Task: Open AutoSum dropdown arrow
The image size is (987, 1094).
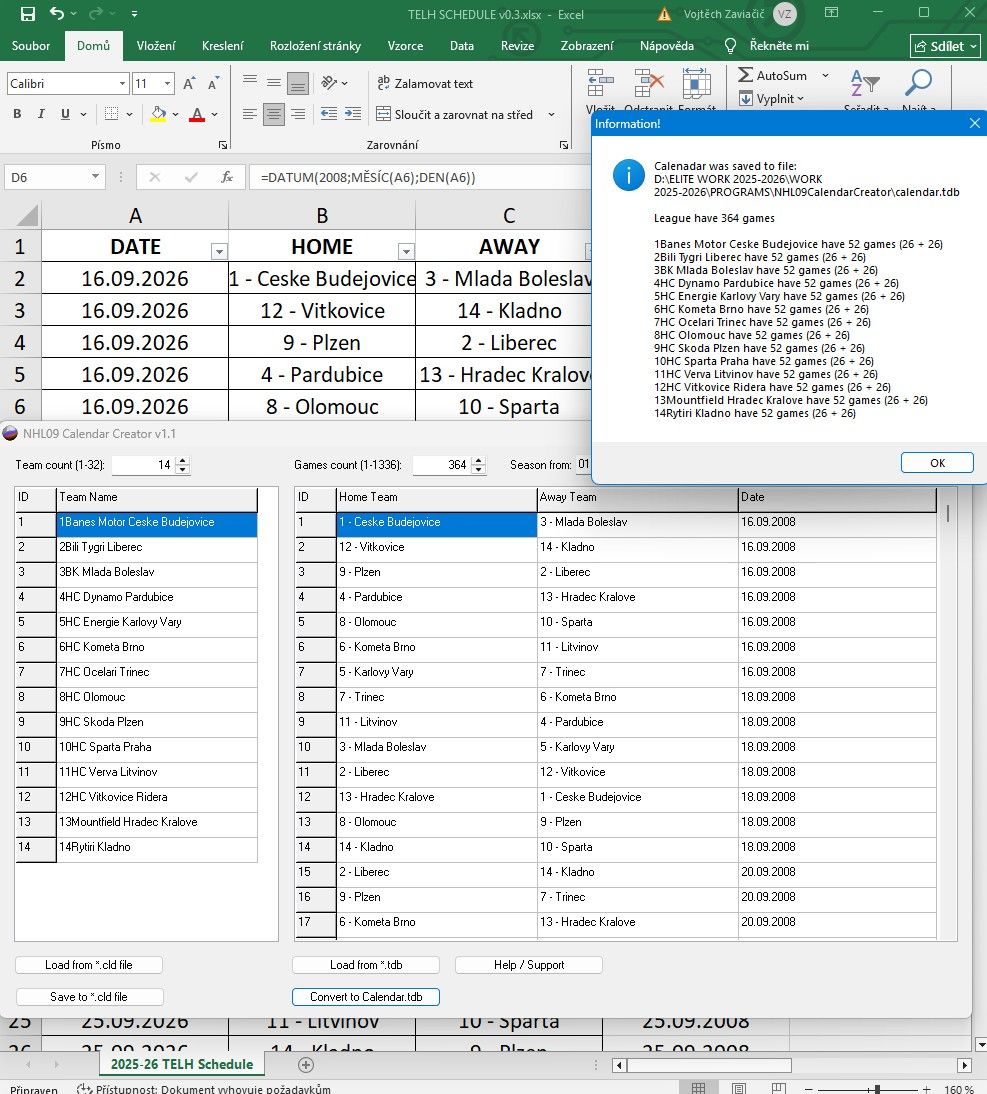Action: click(x=825, y=75)
